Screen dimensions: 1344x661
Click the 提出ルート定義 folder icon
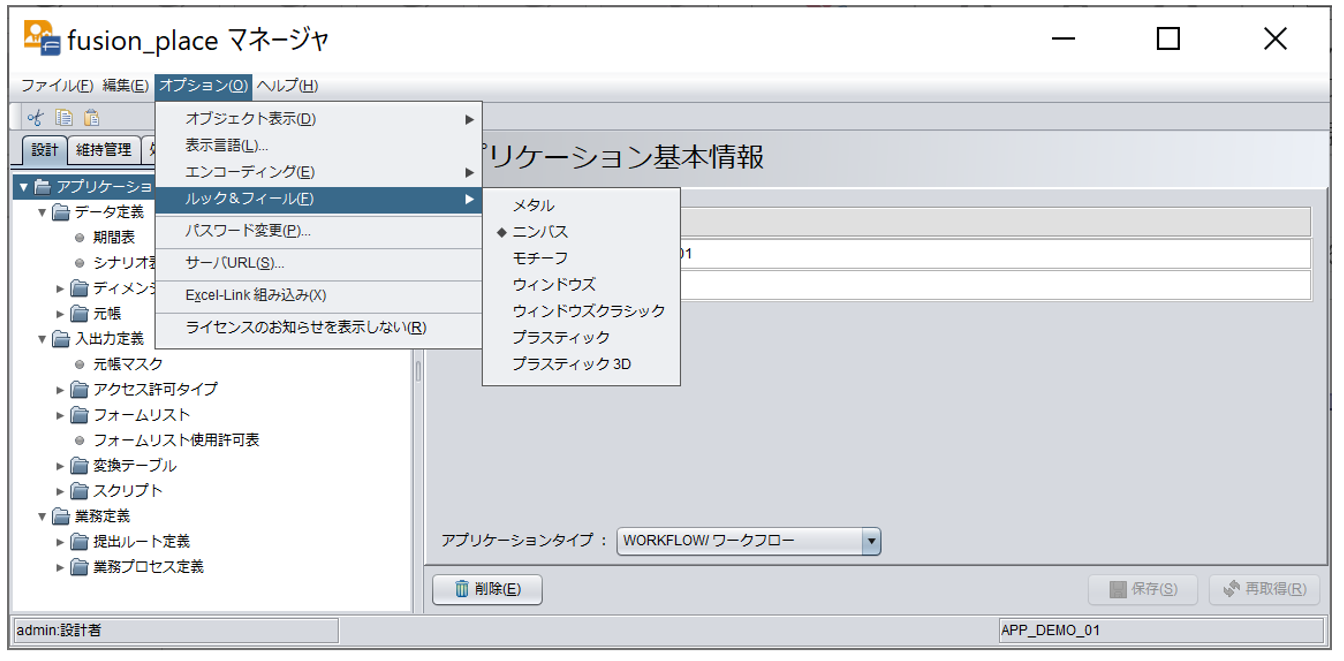click(x=80, y=542)
